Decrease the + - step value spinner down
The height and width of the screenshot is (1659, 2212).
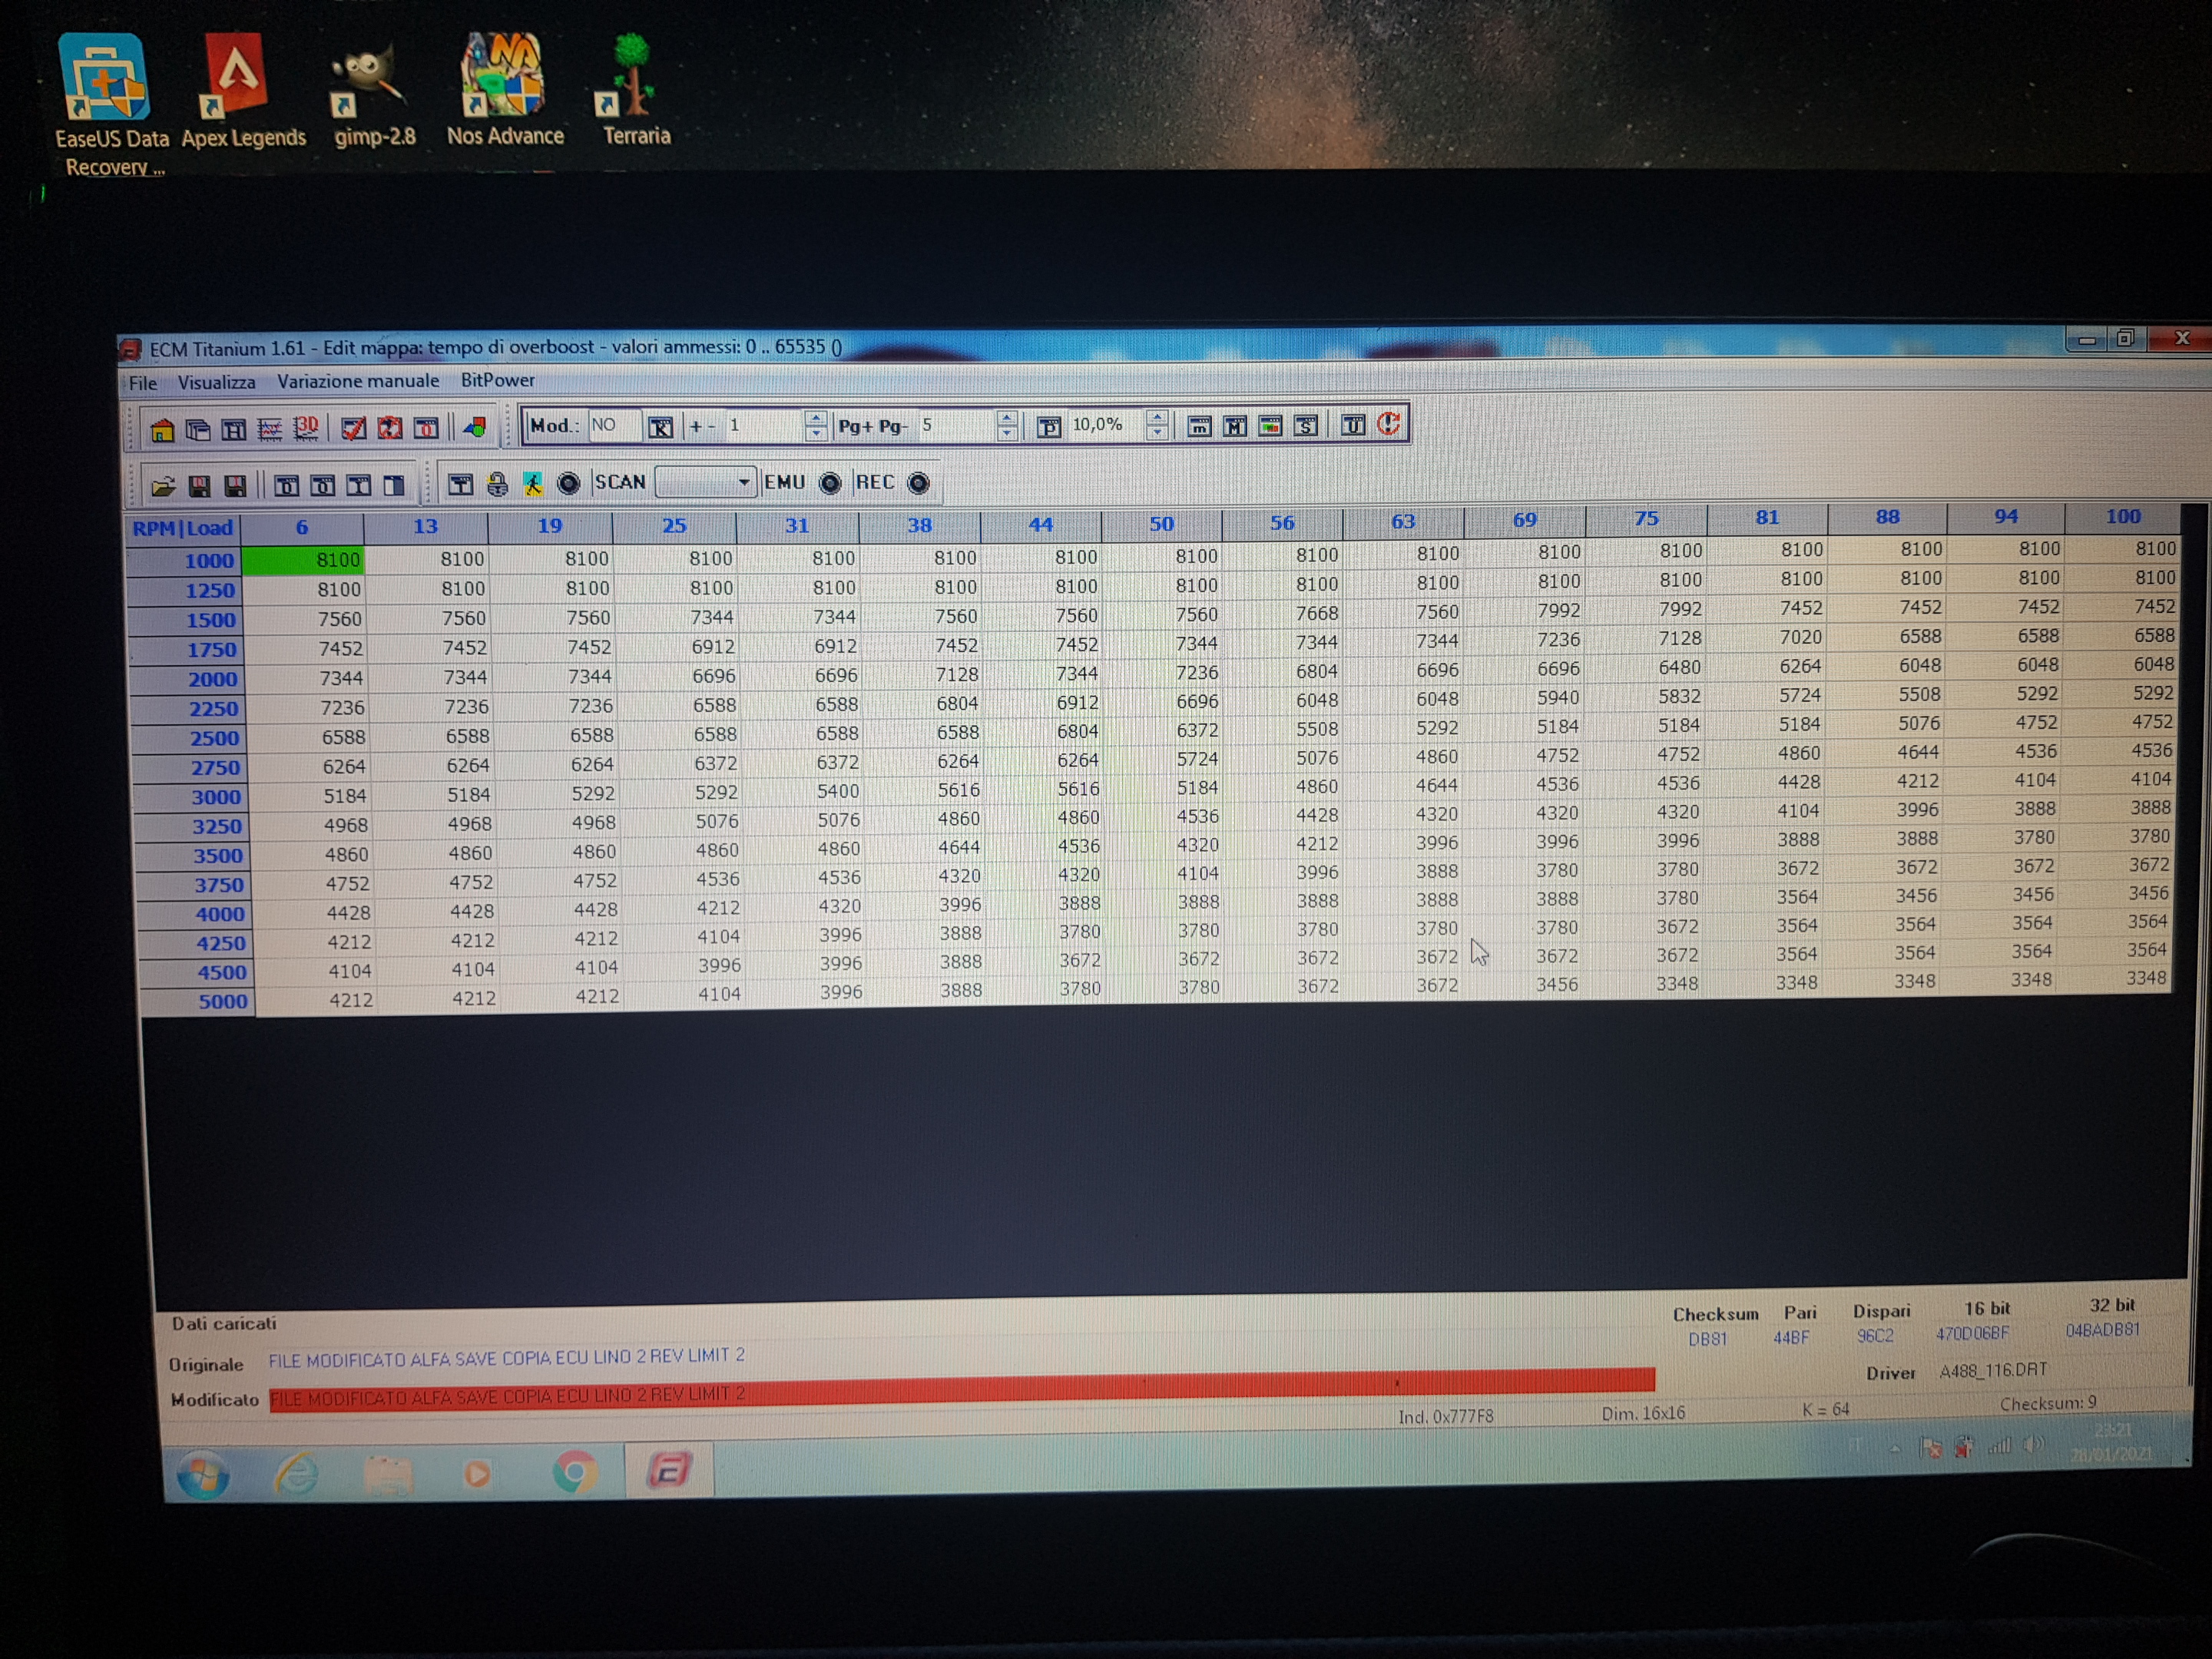tap(816, 433)
